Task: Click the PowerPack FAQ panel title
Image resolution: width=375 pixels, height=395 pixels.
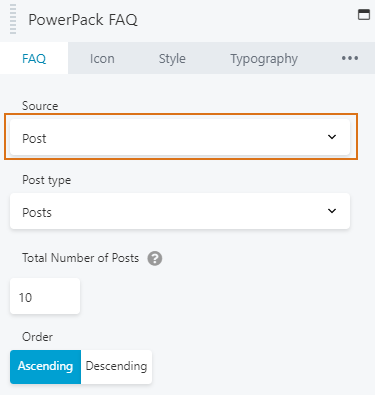Action: tap(83, 20)
